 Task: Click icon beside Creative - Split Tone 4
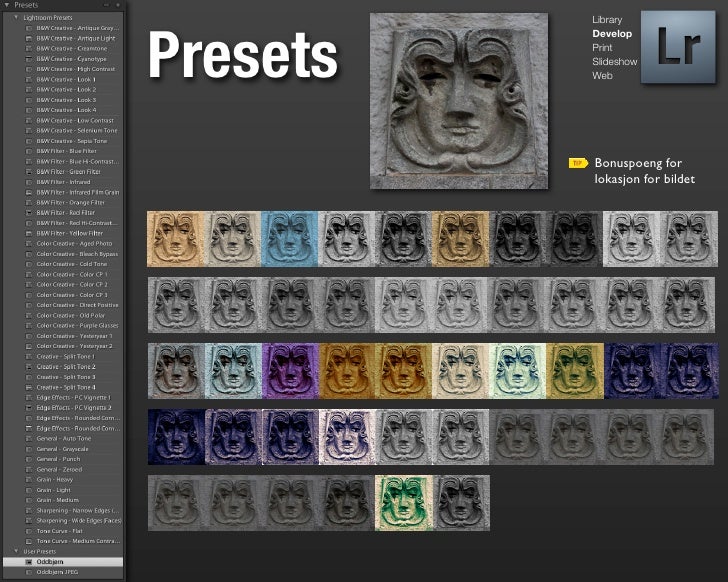tap(29, 387)
